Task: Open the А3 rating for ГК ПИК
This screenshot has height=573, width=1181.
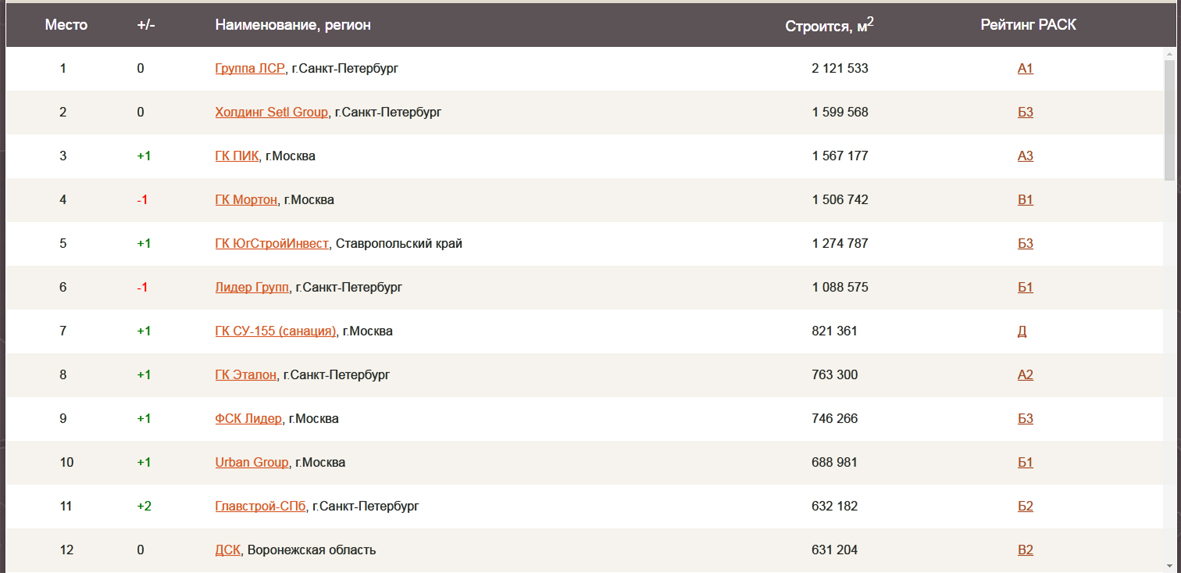Action: [1025, 156]
